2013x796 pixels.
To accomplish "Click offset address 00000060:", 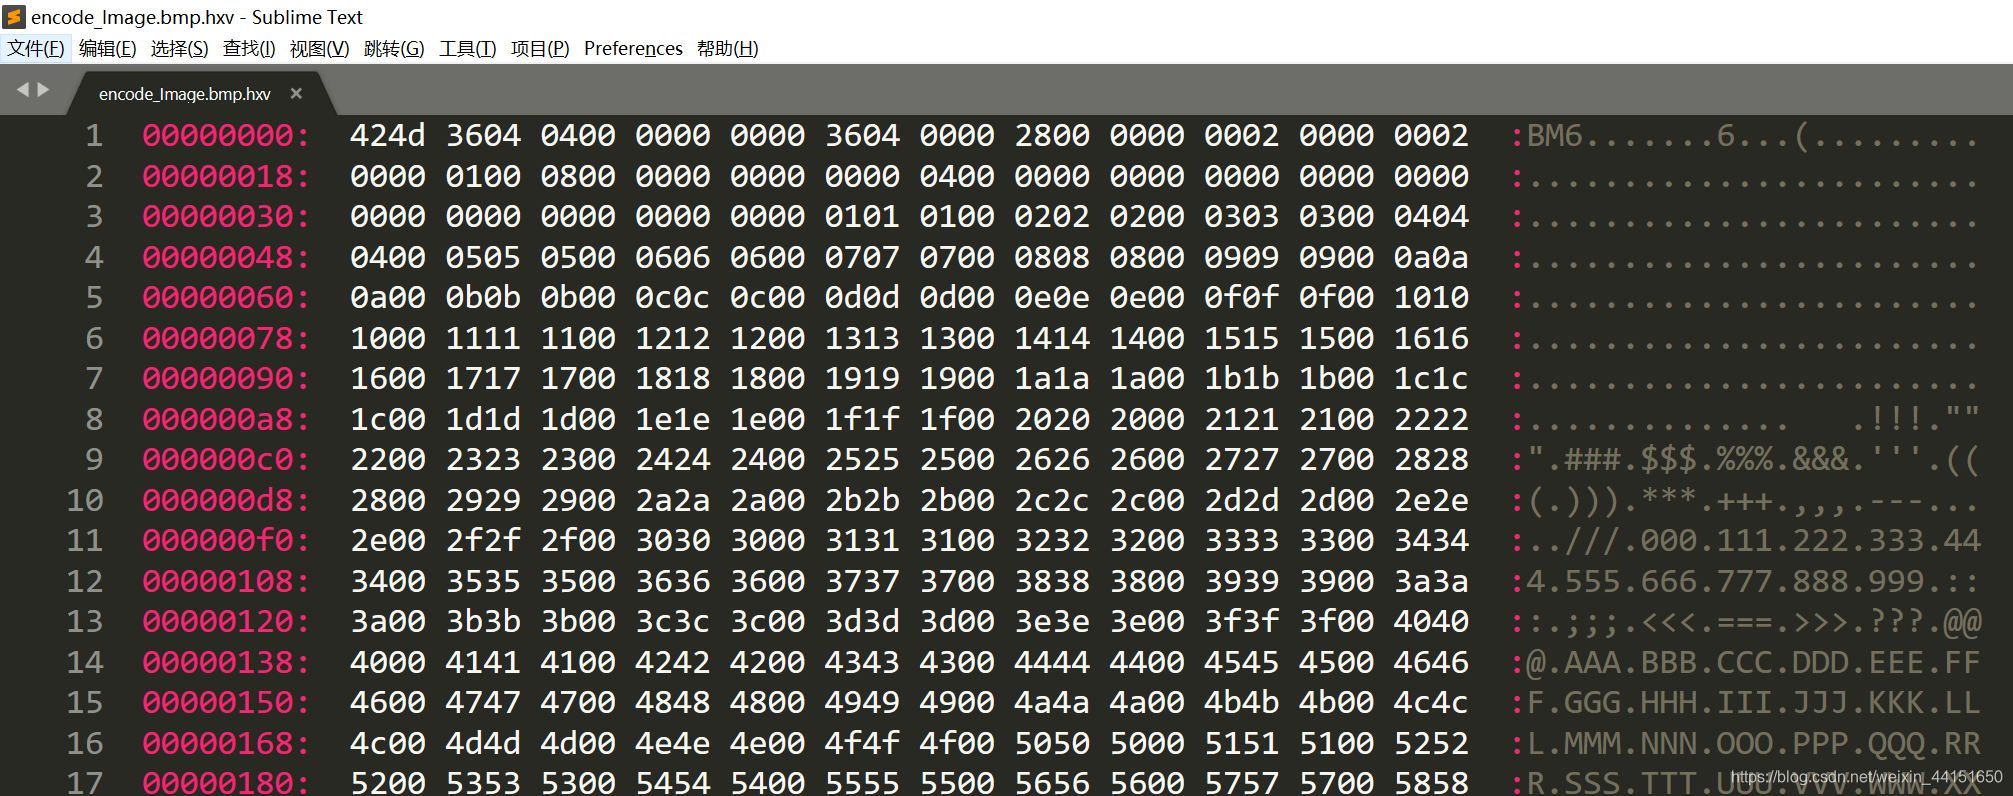I will (226, 297).
